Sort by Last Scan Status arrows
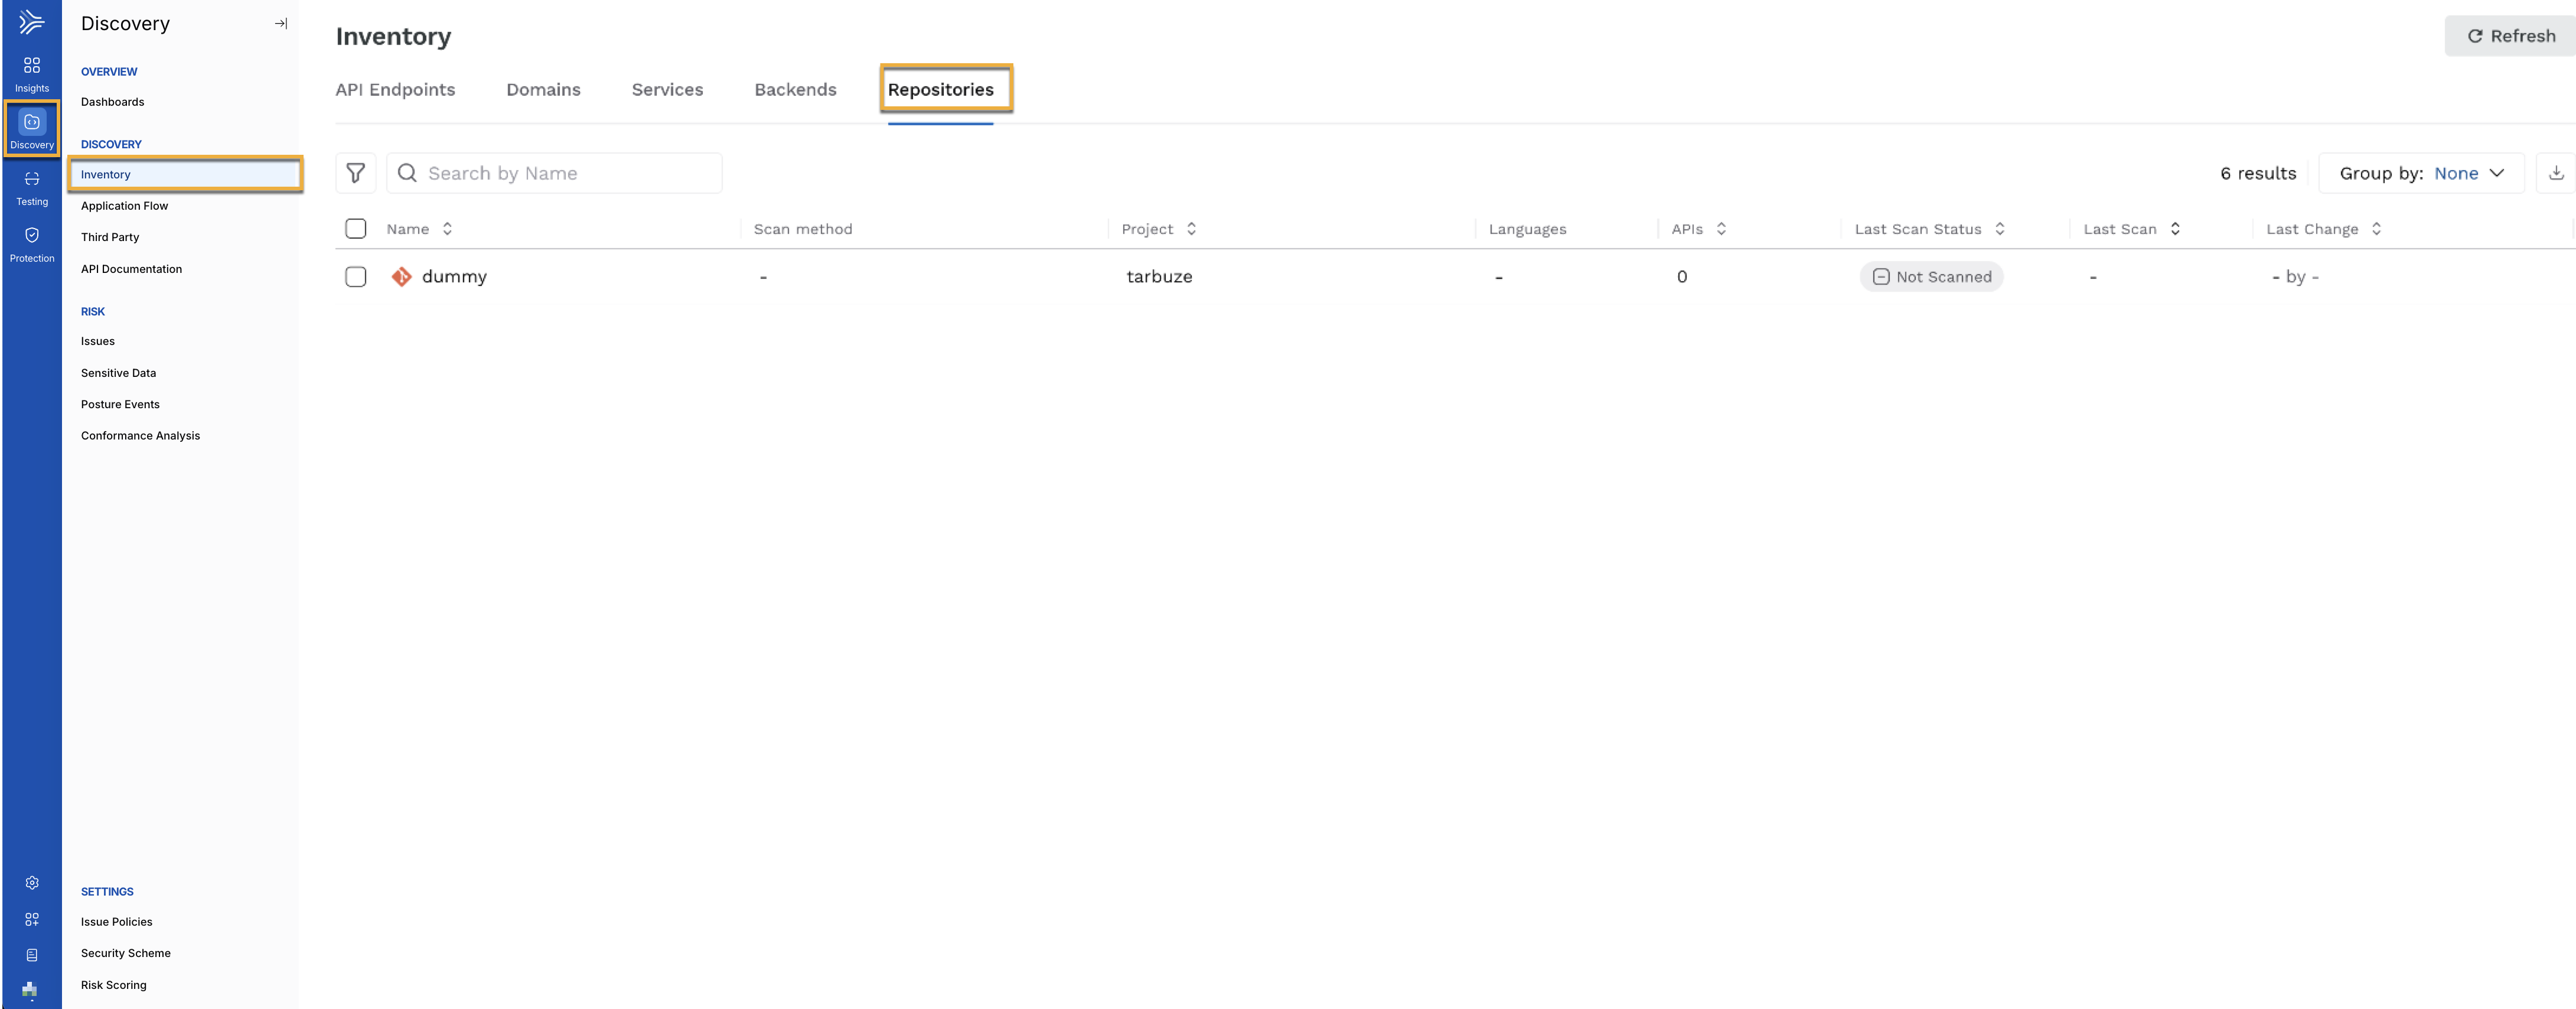Image resolution: width=2576 pixels, height=1009 pixels. [1999, 229]
